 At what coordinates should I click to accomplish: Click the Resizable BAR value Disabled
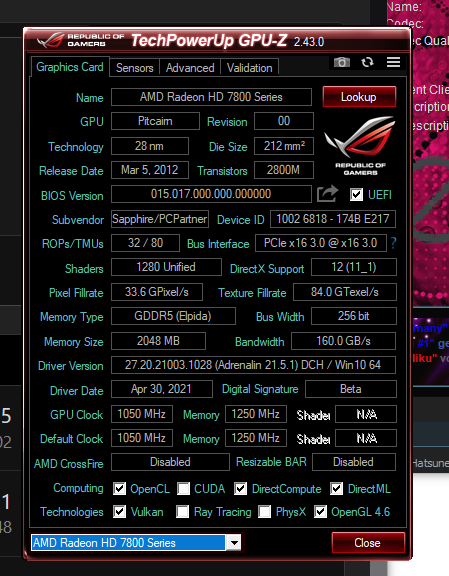(354, 462)
